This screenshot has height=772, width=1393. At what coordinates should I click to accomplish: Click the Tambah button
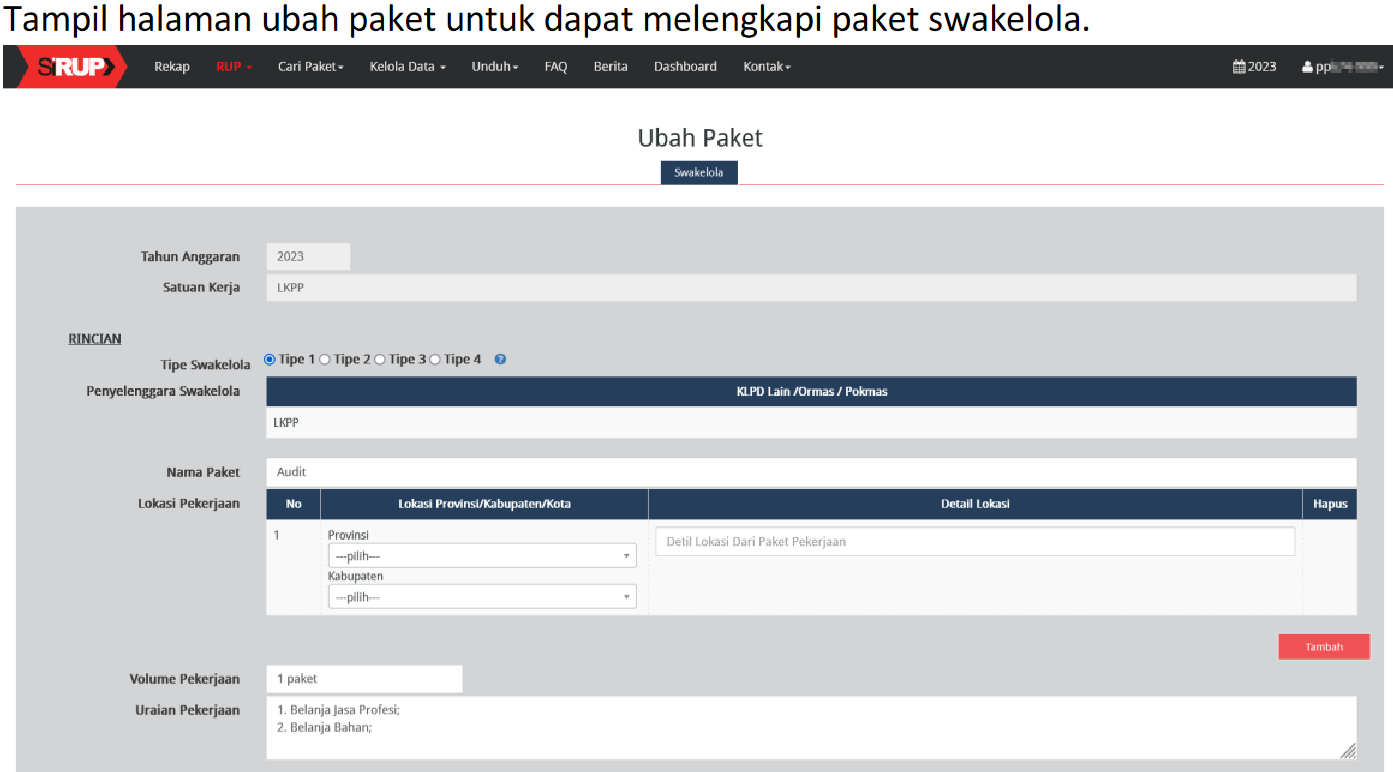coord(1323,647)
